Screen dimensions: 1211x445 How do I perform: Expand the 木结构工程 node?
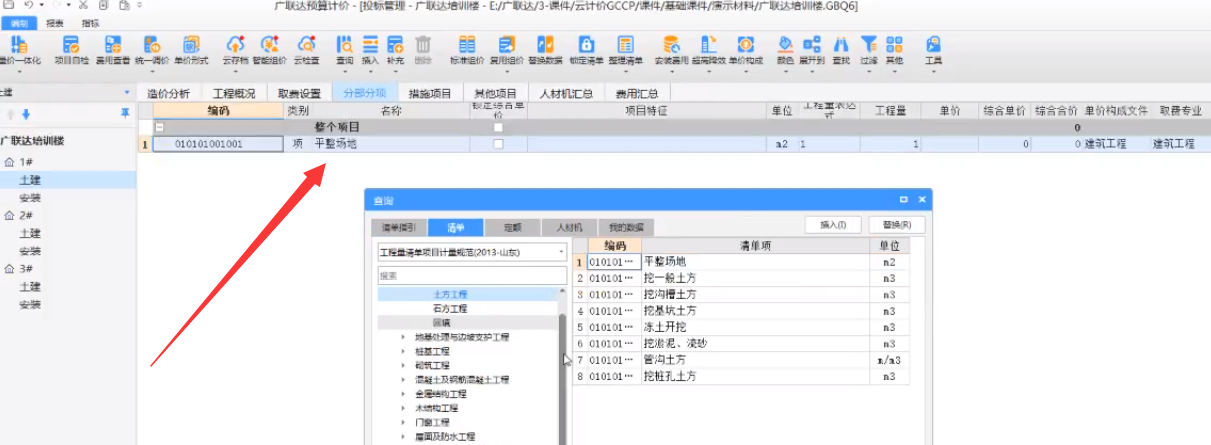402,409
